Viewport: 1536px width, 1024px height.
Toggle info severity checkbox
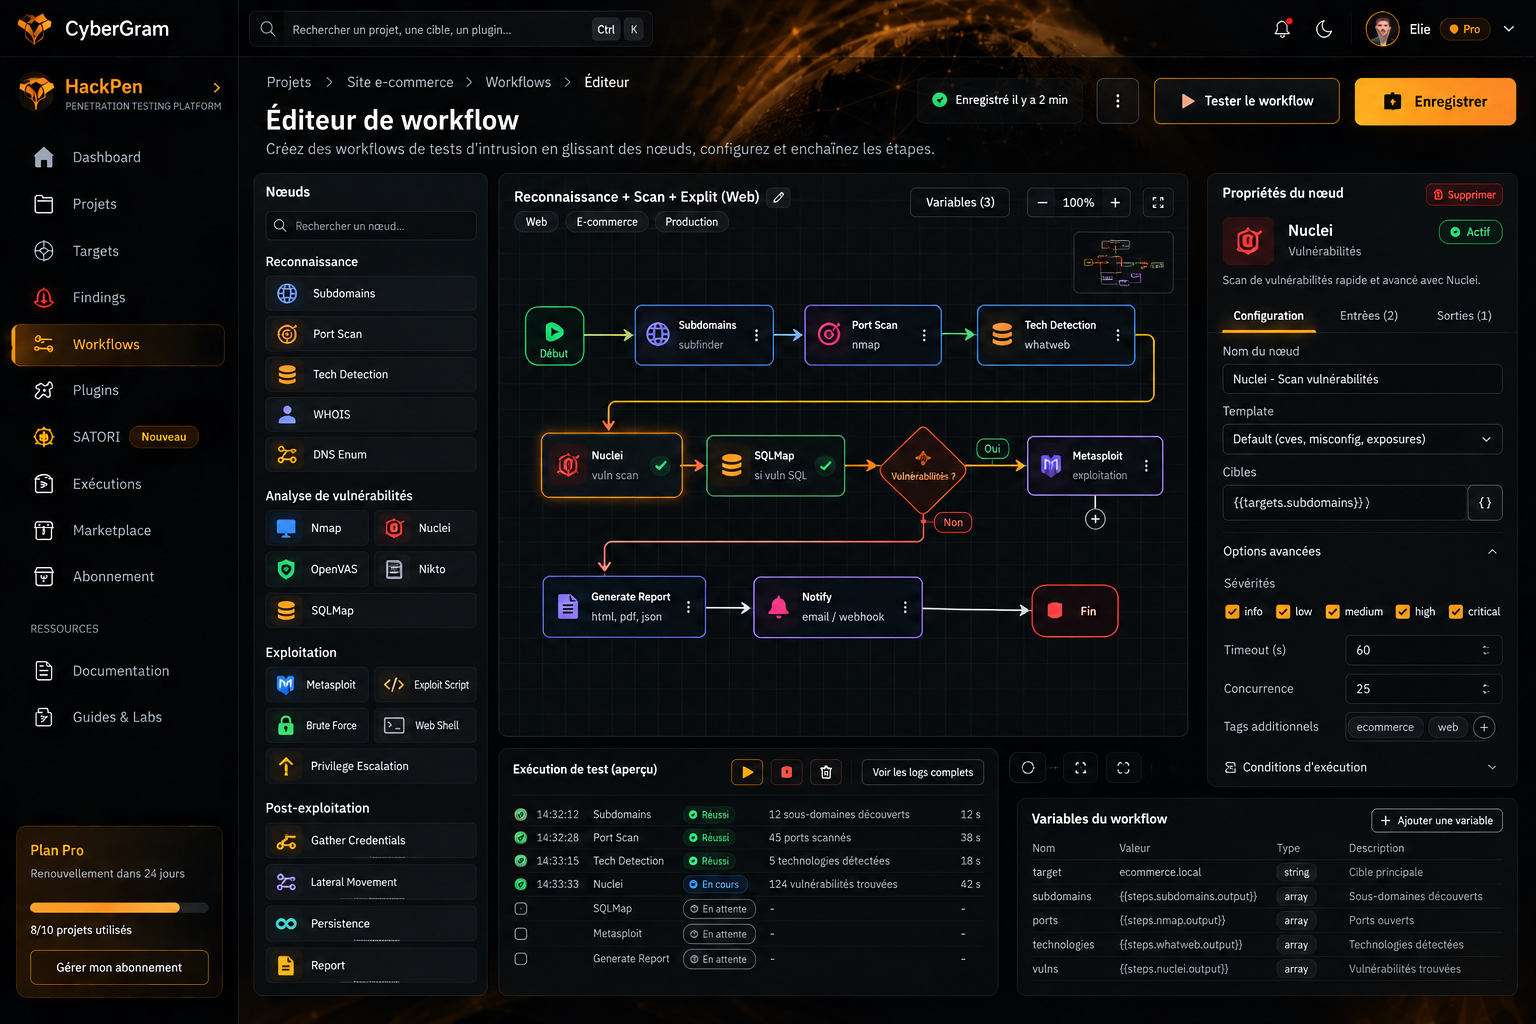point(1232,612)
